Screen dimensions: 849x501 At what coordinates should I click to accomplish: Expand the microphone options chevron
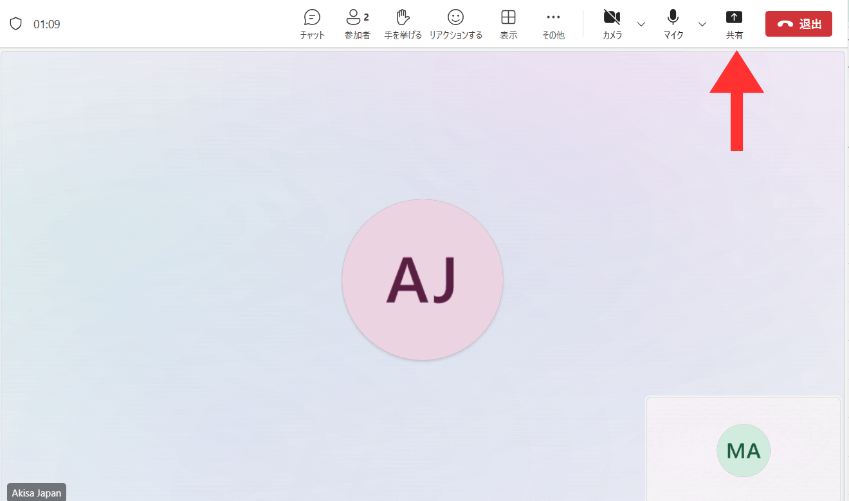click(x=702, y=24)
